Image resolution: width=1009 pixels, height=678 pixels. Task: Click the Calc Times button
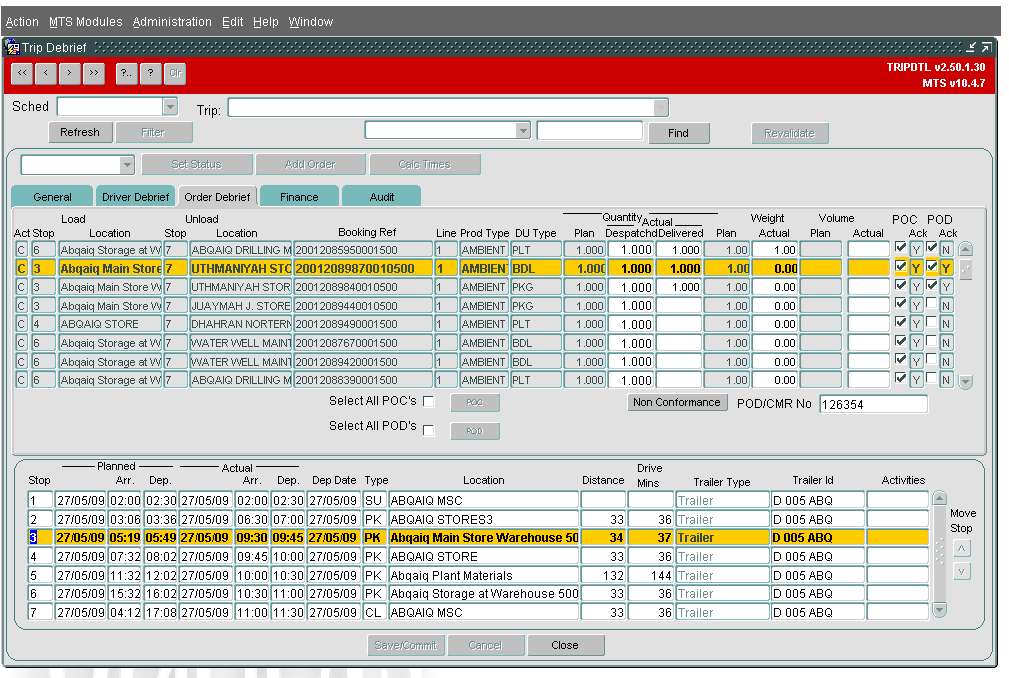[425, 165]
